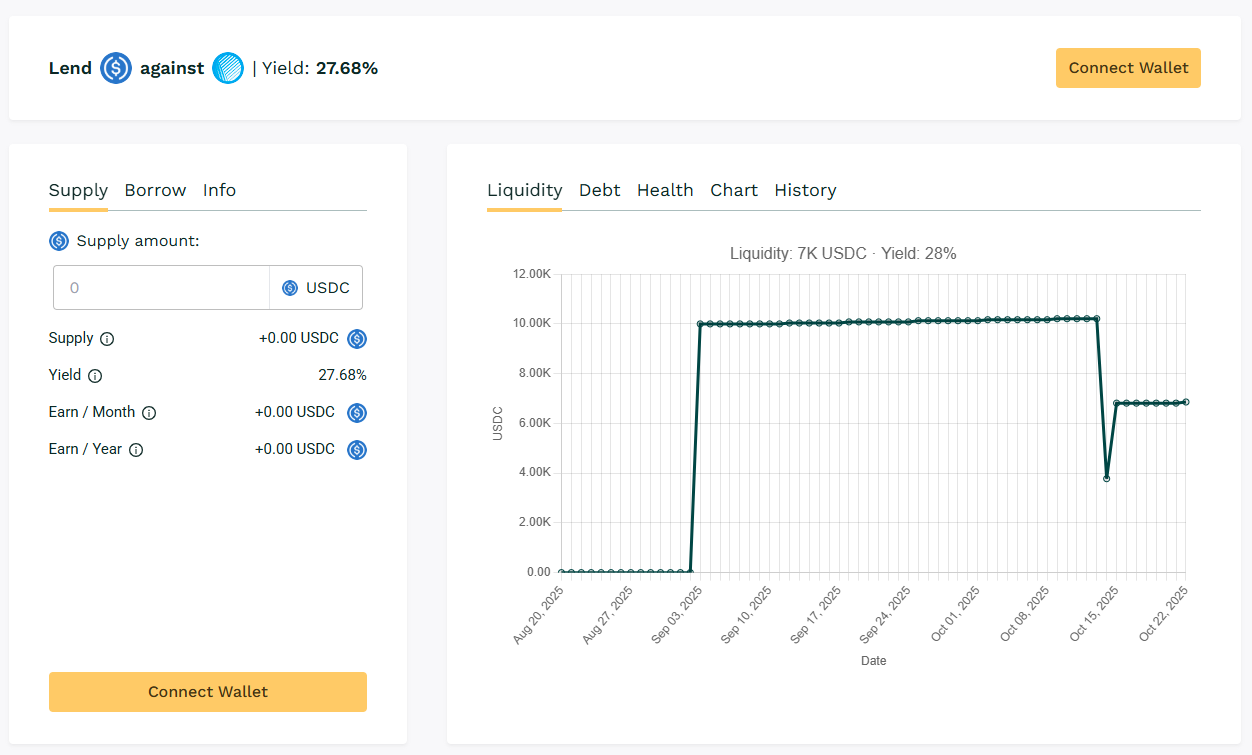Screen dimensions: 1252x755
Task: Switch to the Debt chart tab
Action: coord(599,190)
